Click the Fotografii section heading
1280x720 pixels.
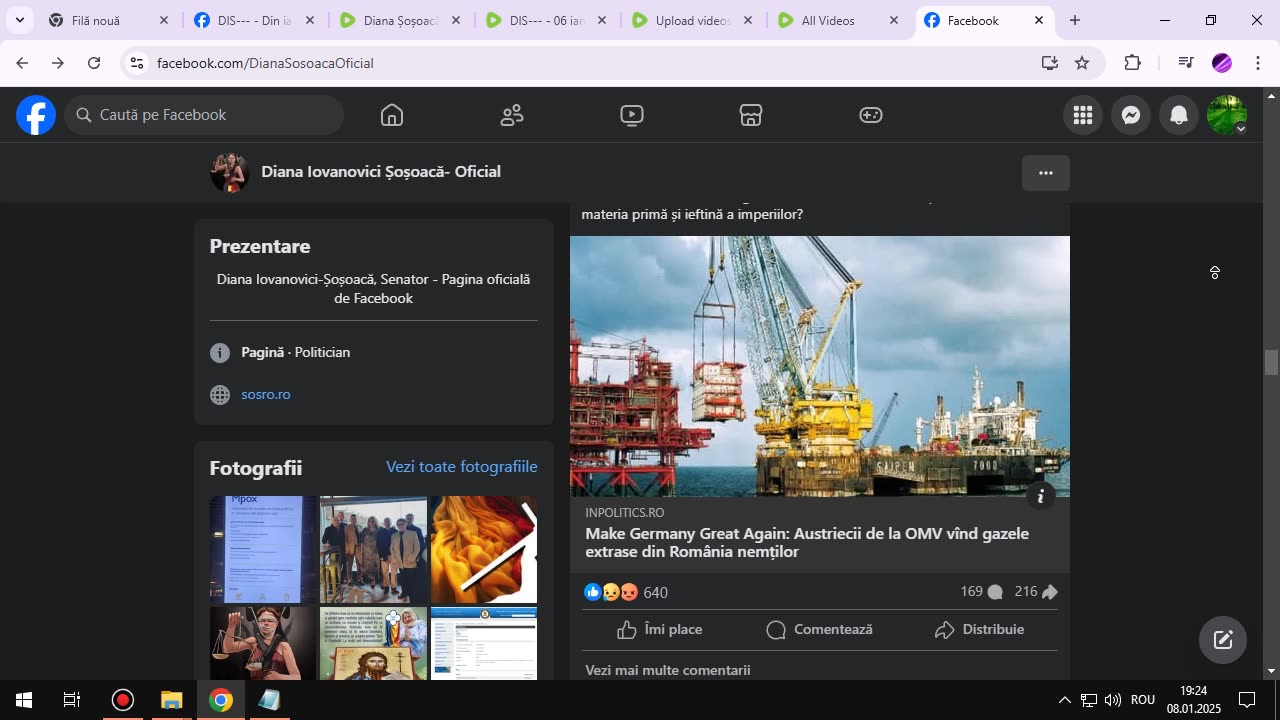(x=256, y=468)
